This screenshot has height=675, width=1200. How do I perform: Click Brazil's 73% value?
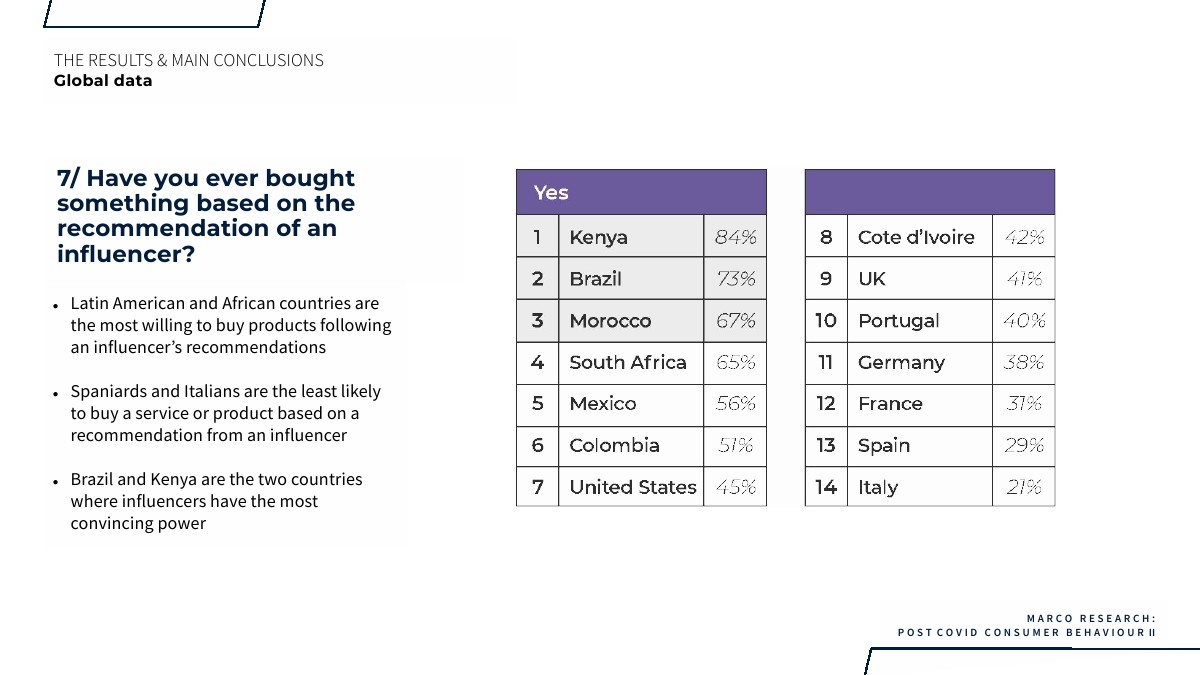point(735,279)
